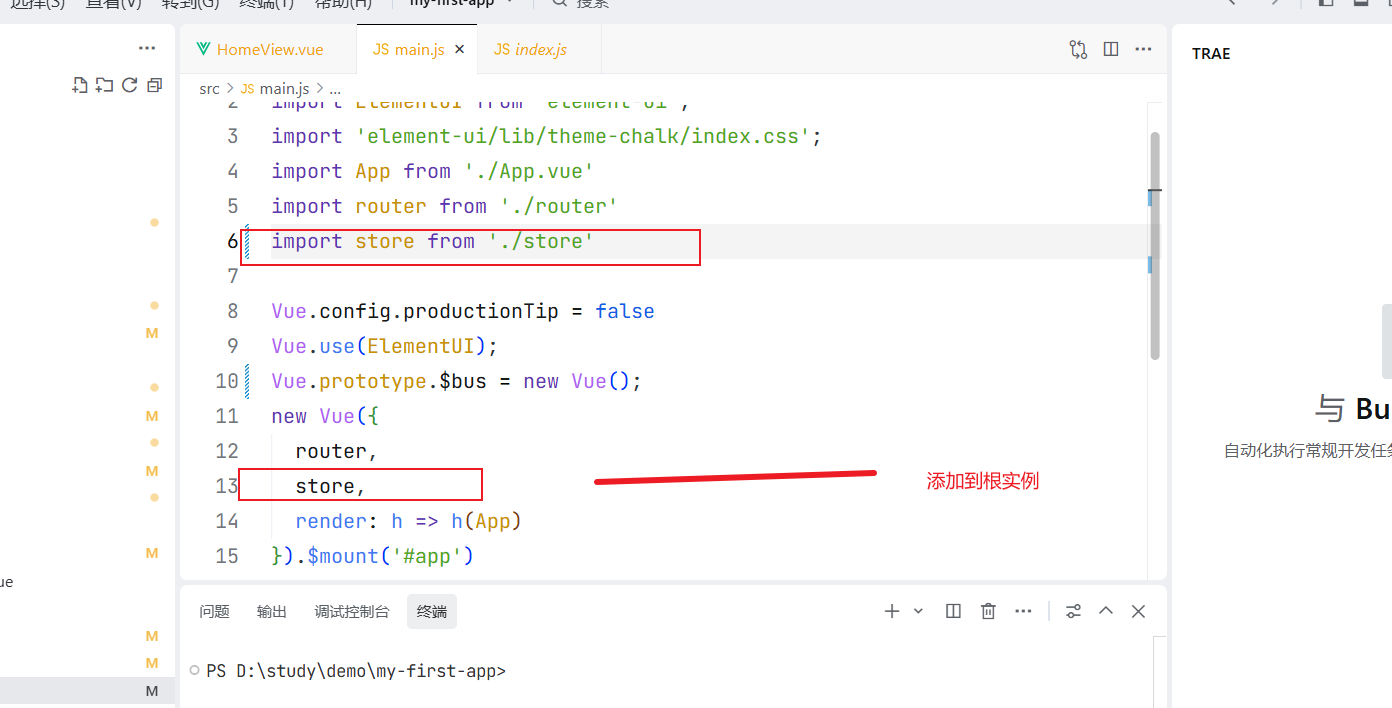1392x708 pixels.
Task: Split the terminal panel
Action: (x=952, y=610)
